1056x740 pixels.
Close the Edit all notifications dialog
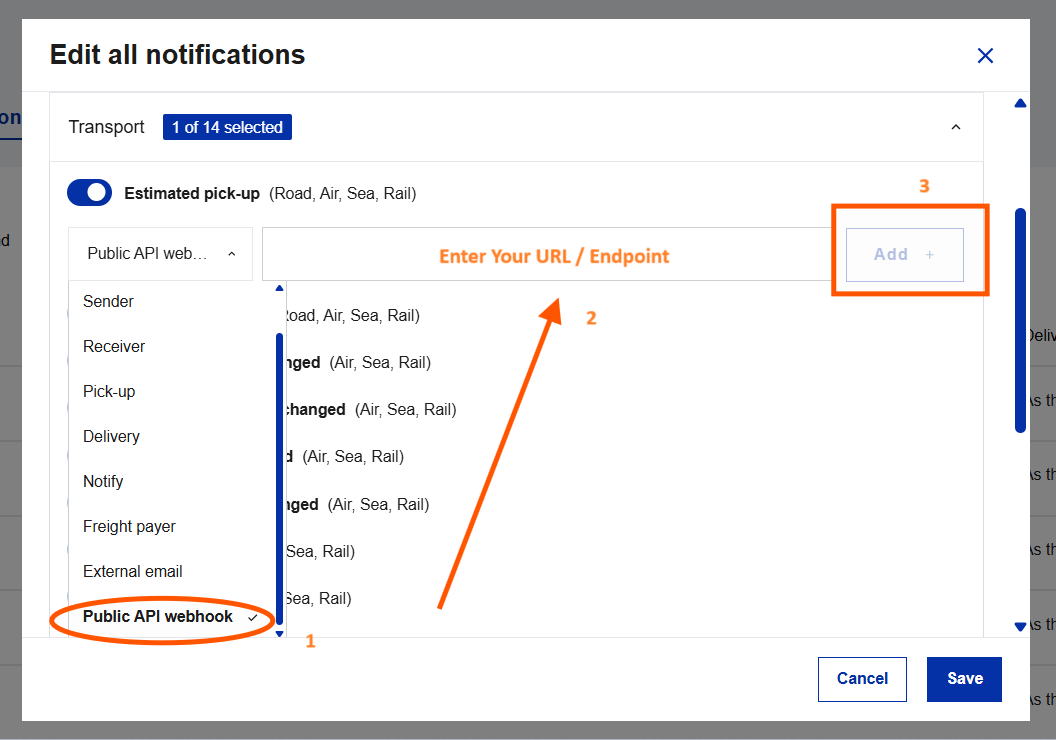(x=985, y=56)
